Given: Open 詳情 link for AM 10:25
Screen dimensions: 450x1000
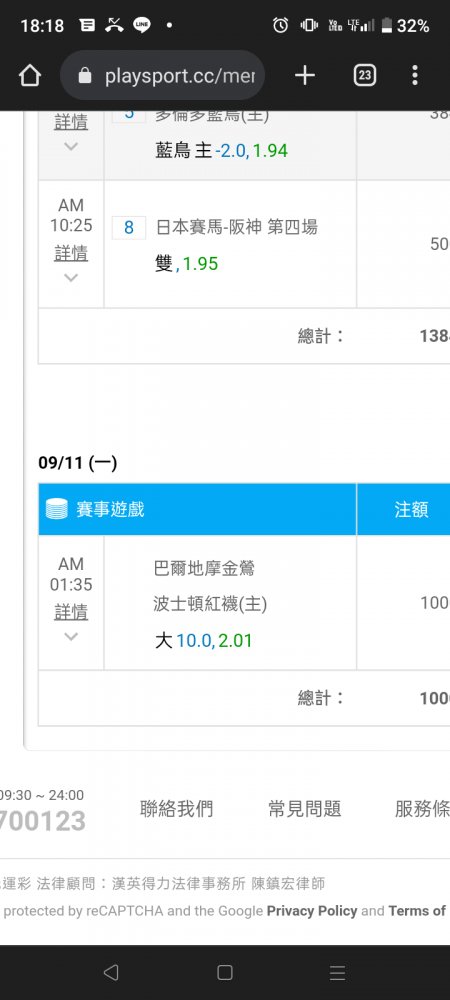Looking at the screenshot, I should point(71,253).
